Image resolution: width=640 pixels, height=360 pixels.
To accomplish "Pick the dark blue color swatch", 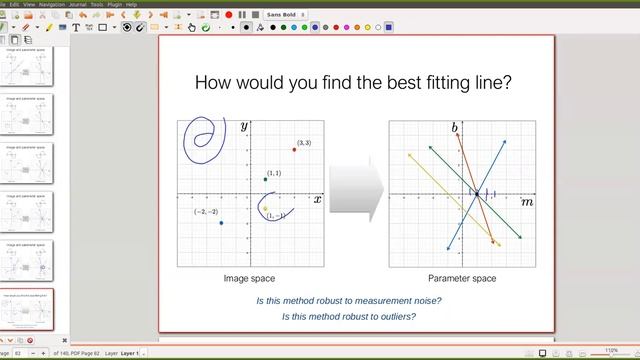I will tap(315, 28).
